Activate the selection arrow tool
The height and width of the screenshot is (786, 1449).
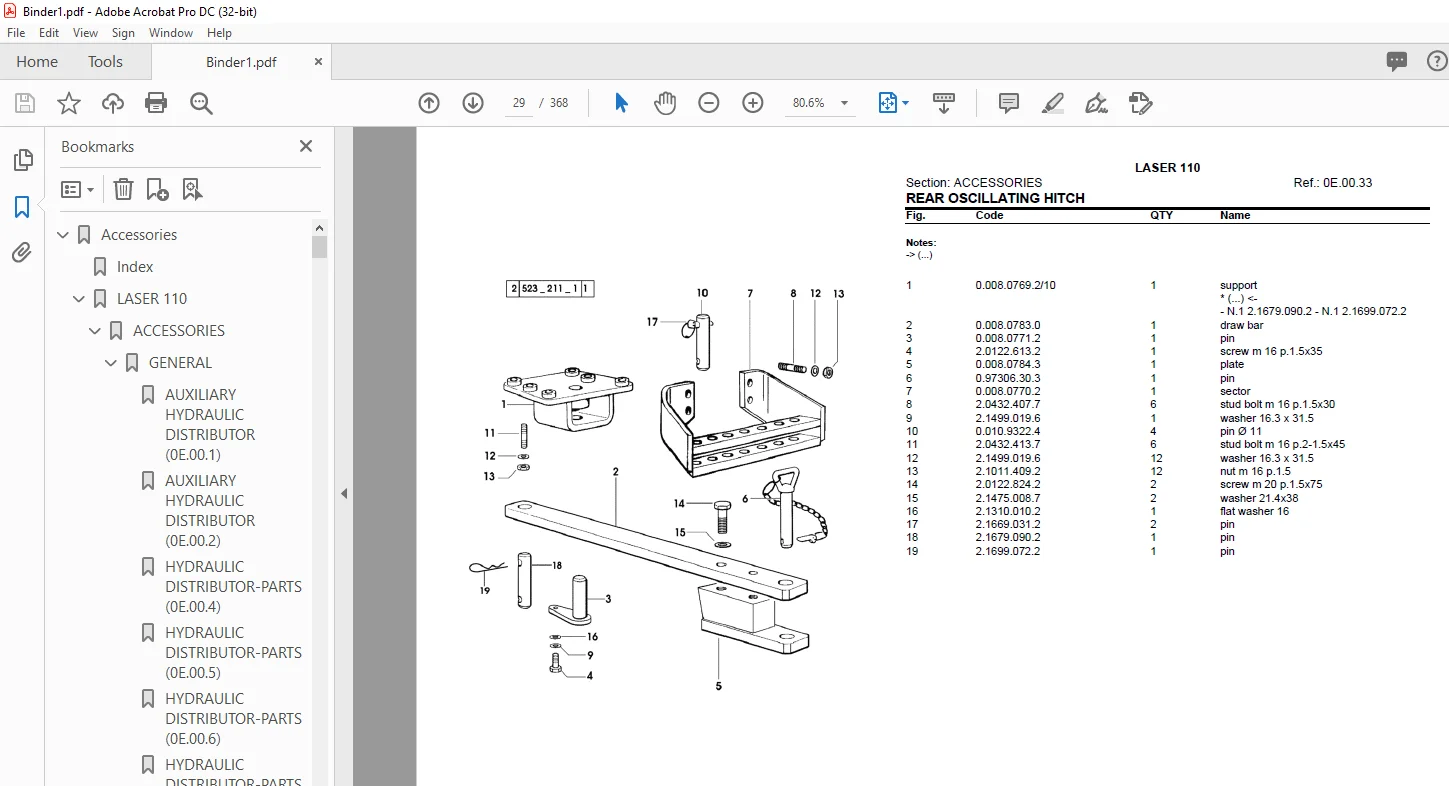622,103
